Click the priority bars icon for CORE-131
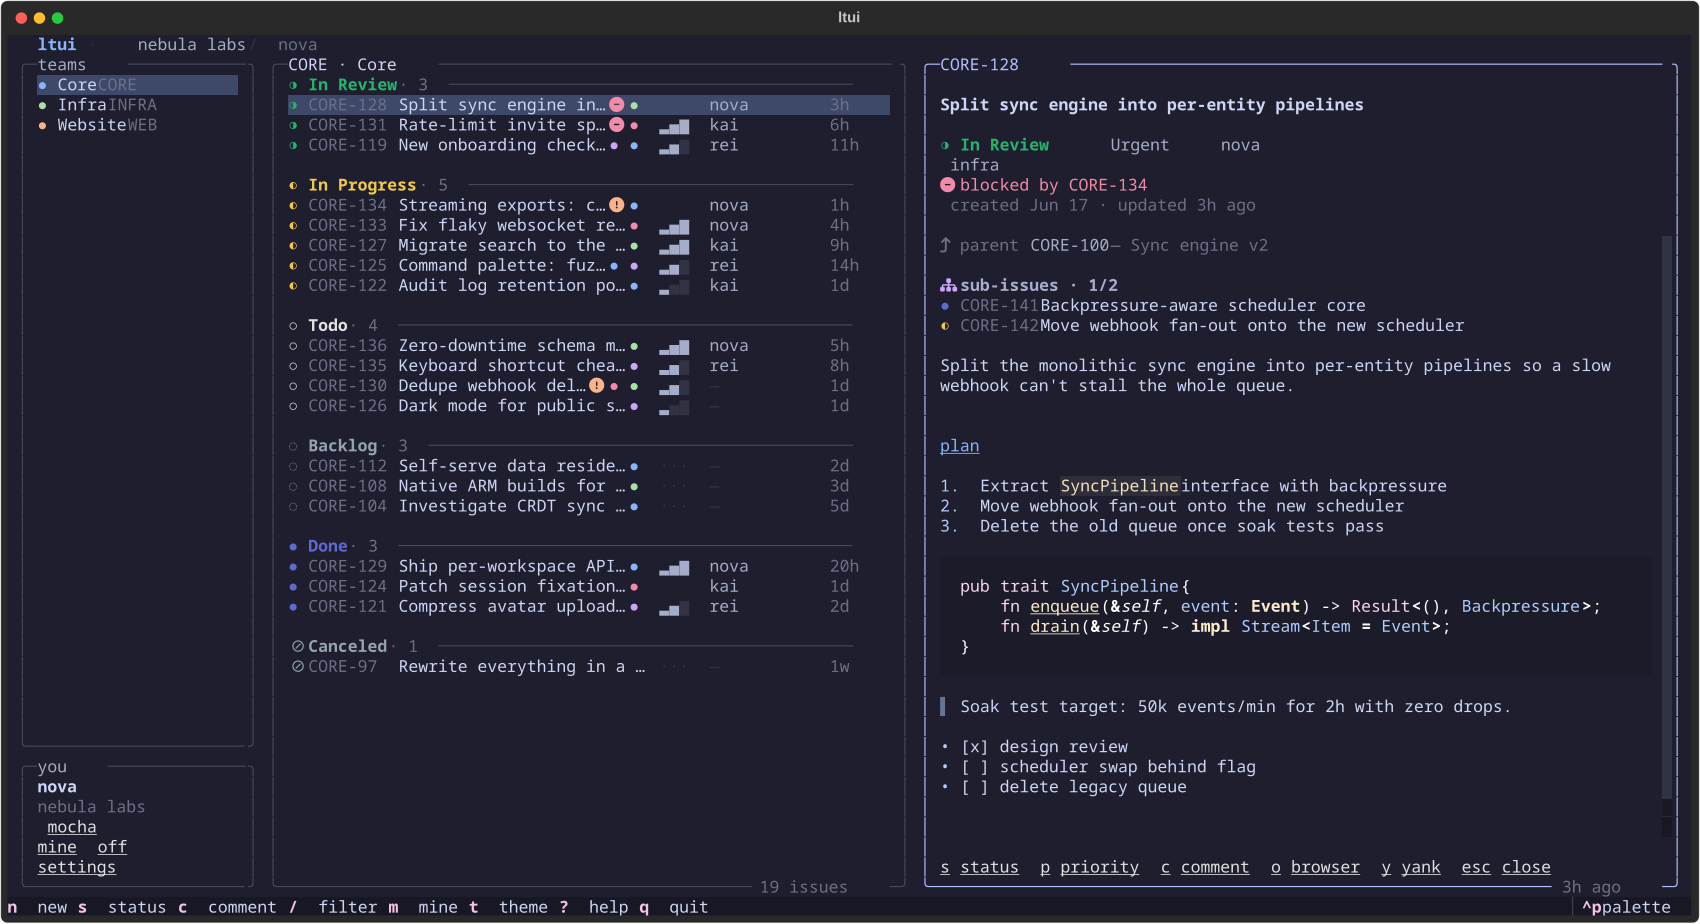This screenshot has height=924, width=1700. [674, 126]
